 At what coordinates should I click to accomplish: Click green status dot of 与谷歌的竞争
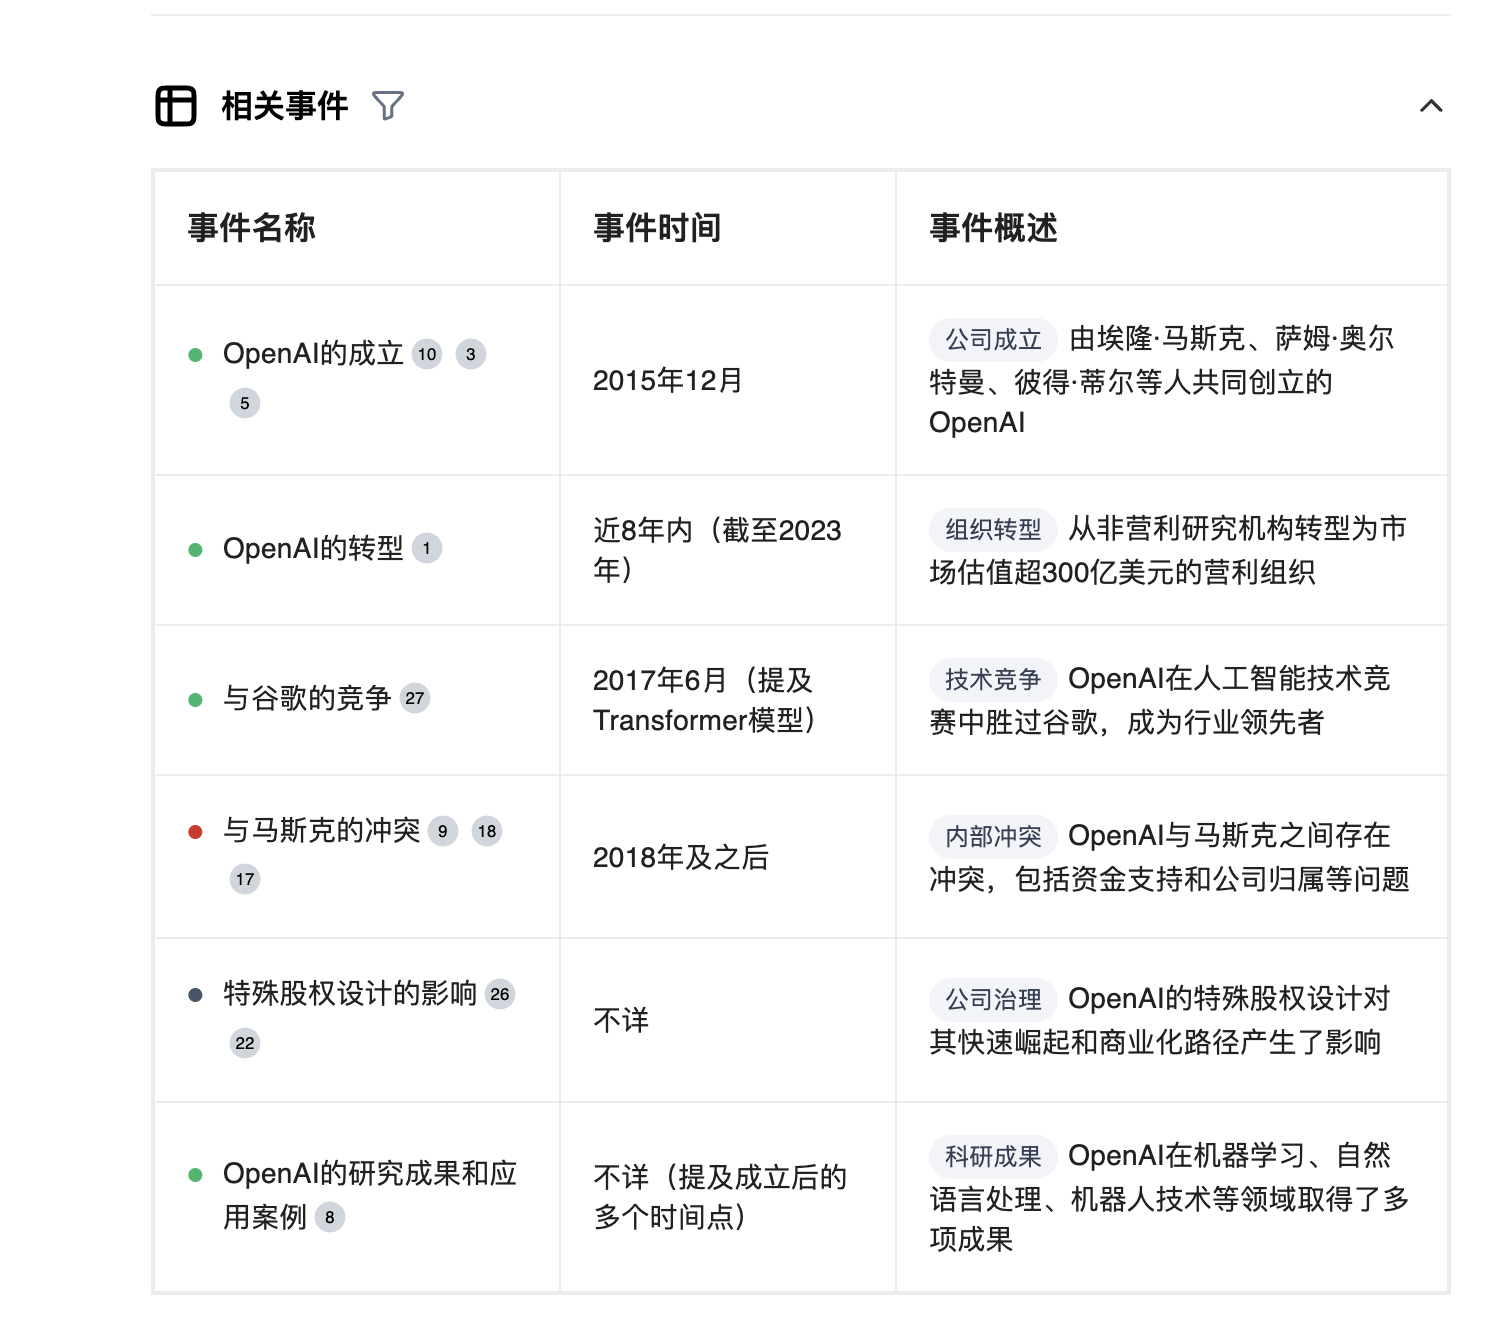tap(196, 700)
